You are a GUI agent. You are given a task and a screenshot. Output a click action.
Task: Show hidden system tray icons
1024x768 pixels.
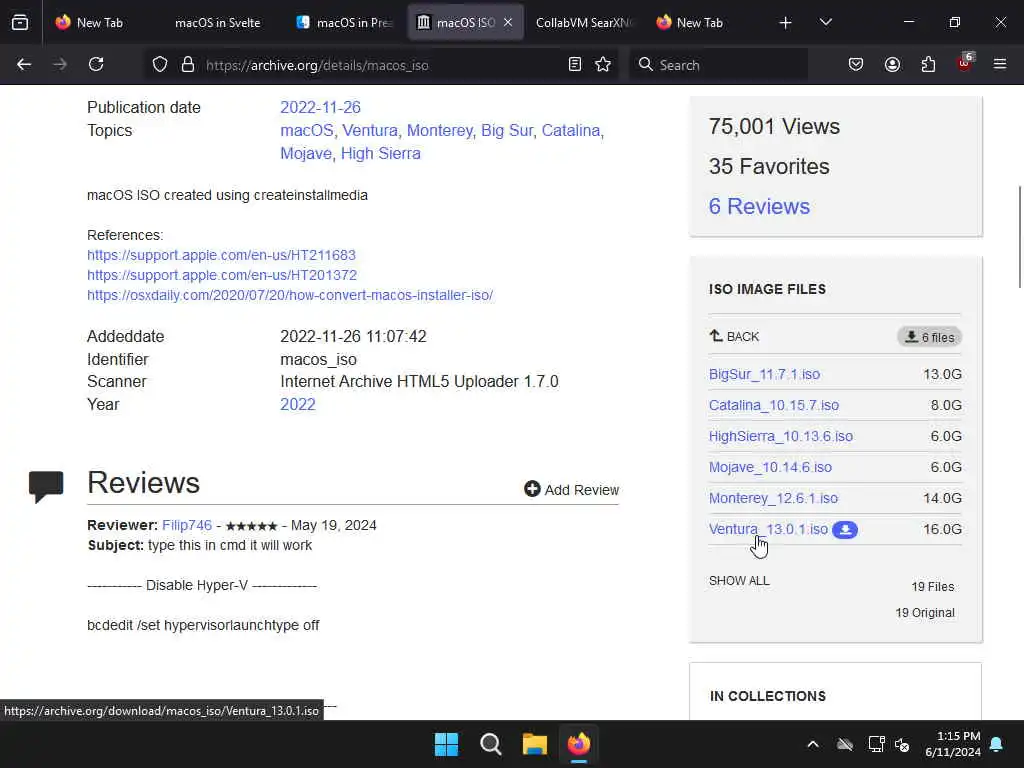point(813,744)
